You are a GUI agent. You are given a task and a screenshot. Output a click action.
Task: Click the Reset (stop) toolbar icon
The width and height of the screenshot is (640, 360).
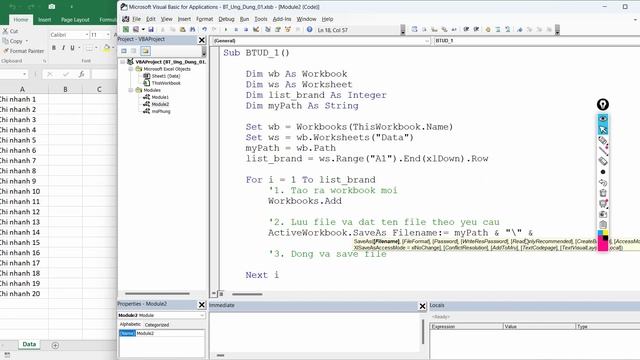(246, 29)
